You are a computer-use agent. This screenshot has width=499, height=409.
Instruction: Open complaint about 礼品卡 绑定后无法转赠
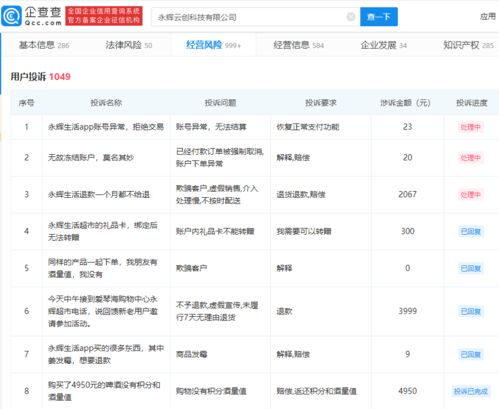[x=103, y=231]
